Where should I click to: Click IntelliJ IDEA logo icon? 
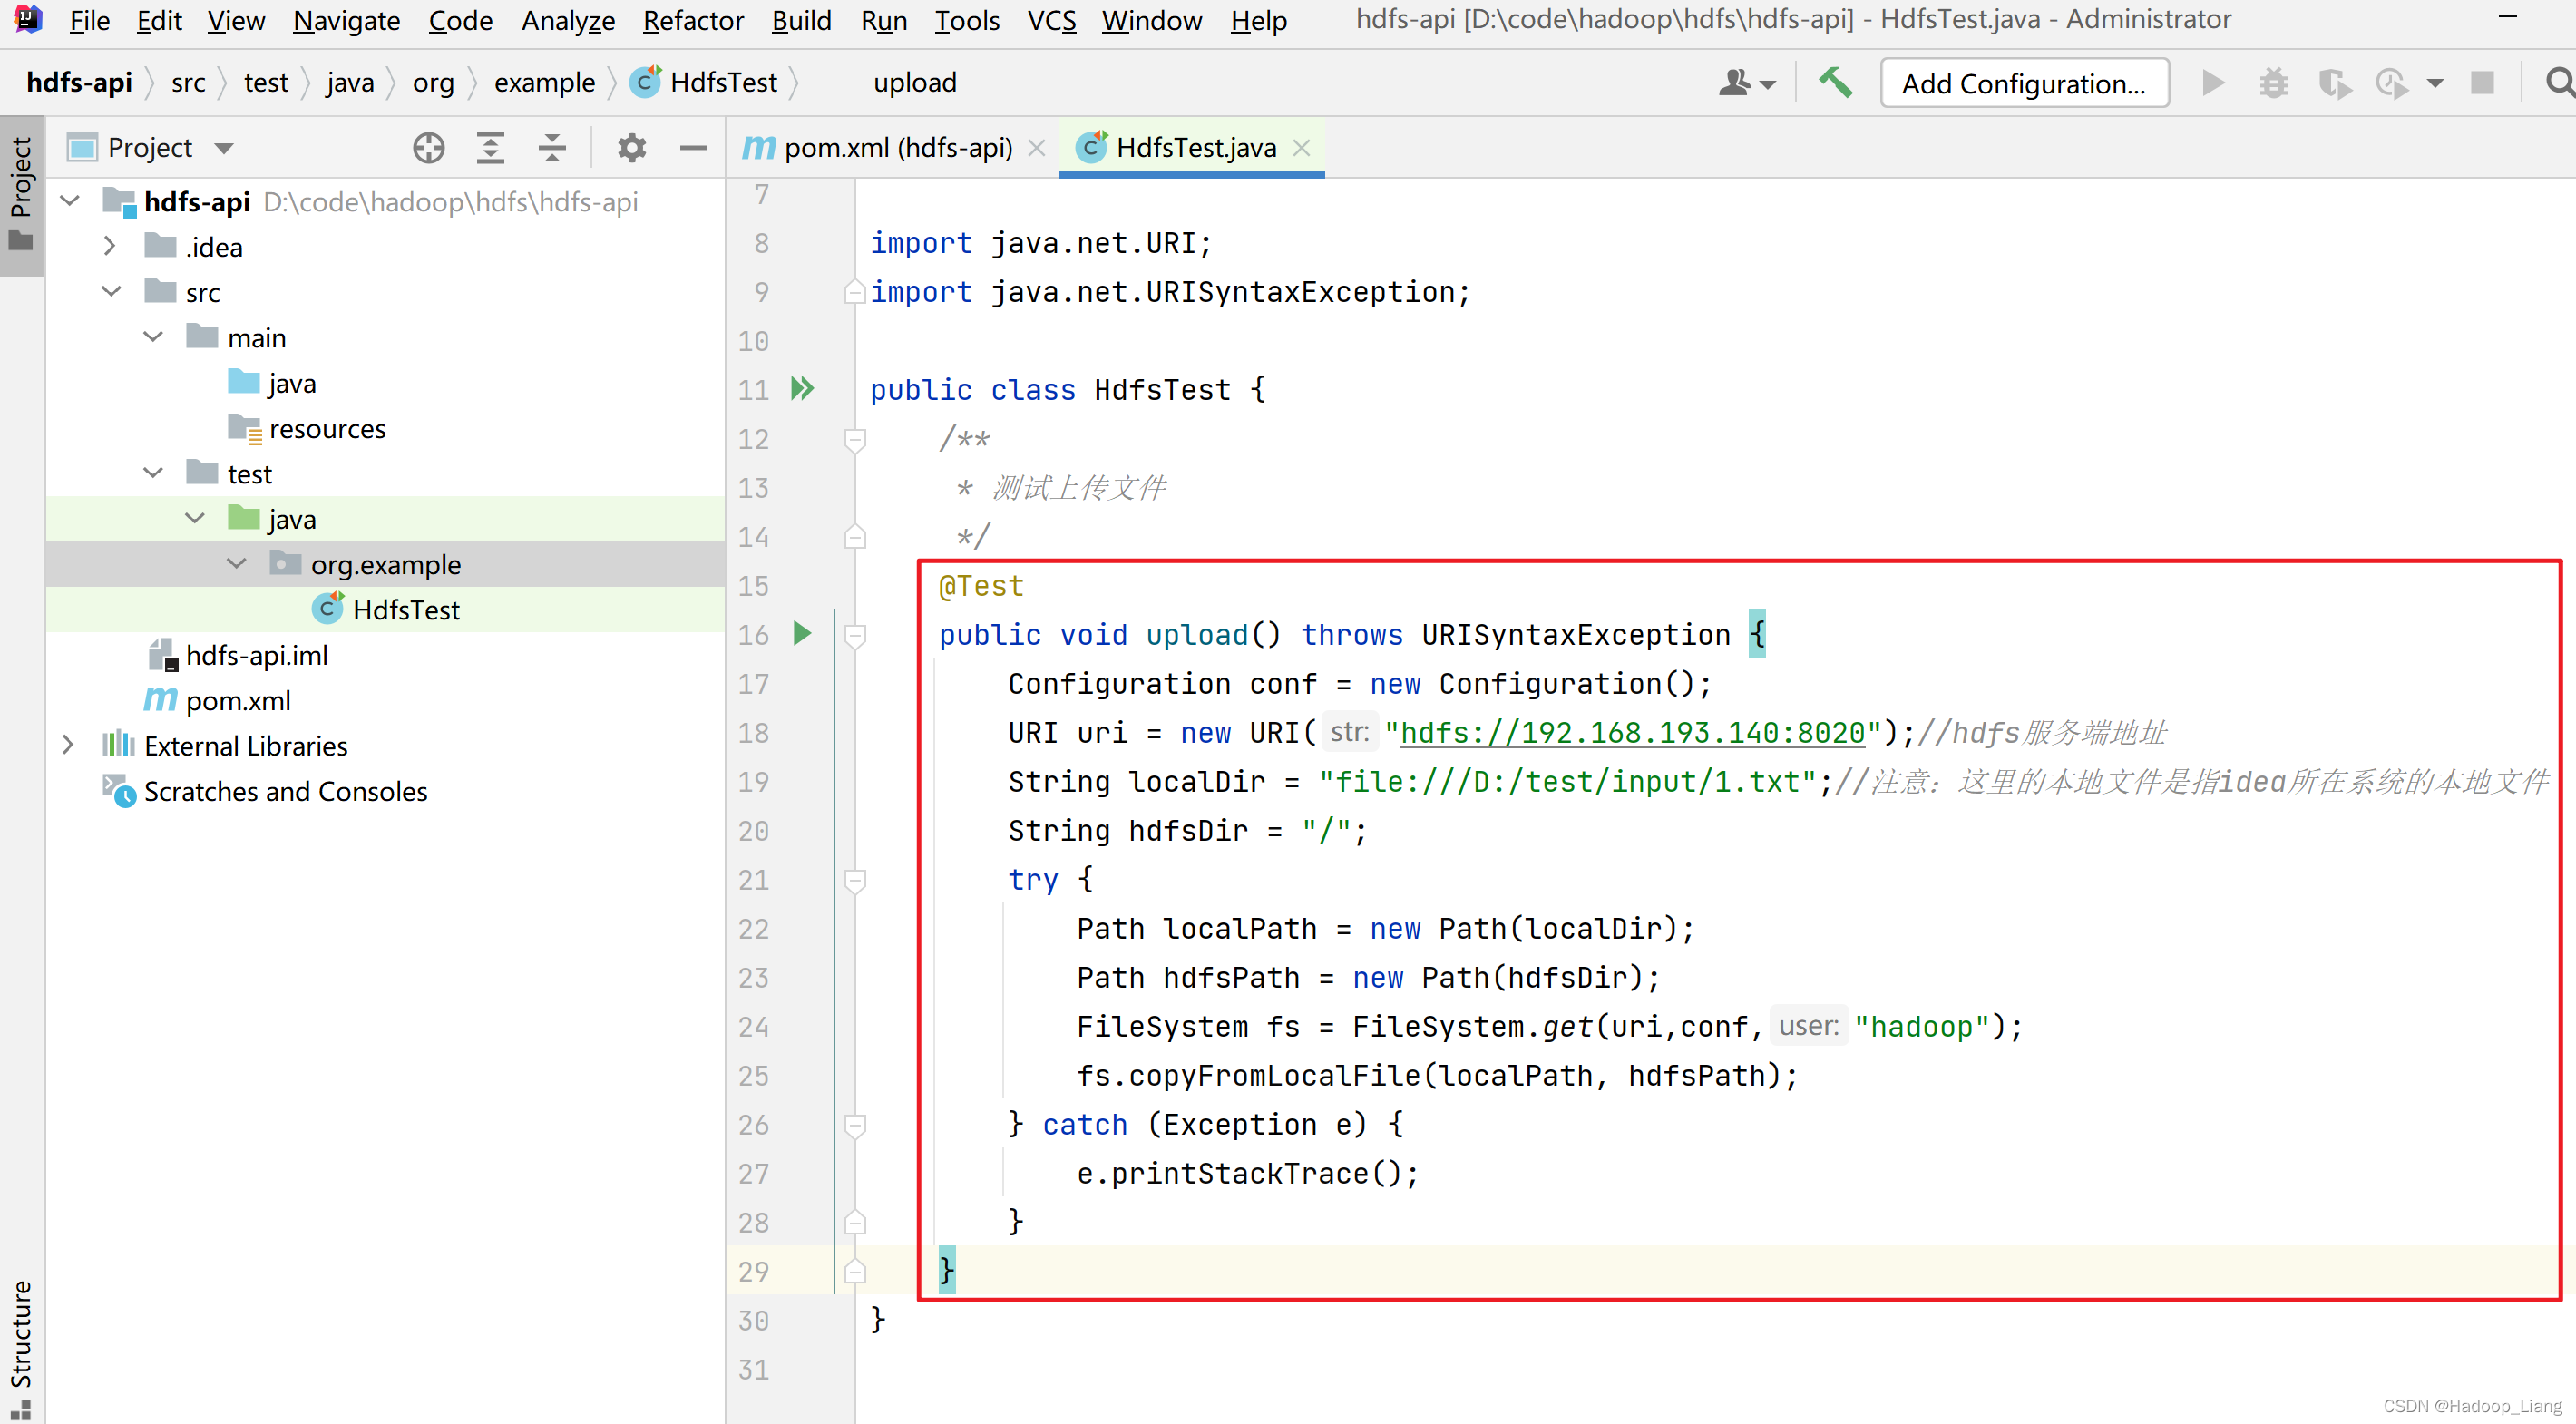point(27,19)
